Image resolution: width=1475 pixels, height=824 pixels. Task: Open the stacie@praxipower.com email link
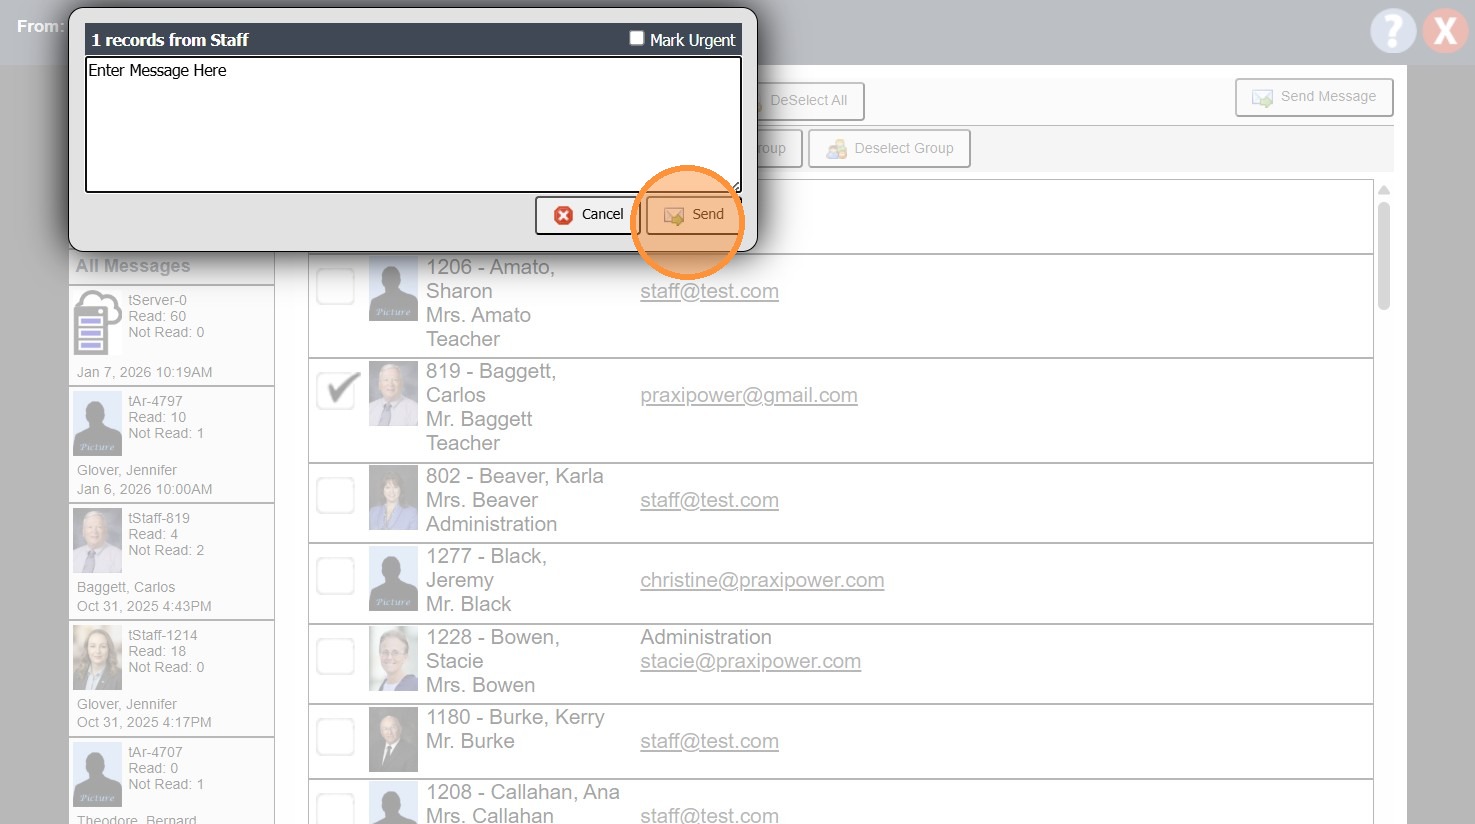(750, 661)
